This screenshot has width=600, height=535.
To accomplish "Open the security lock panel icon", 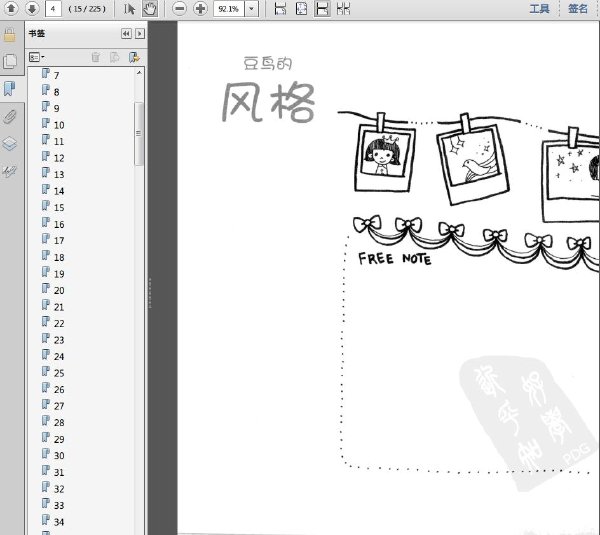I will (x=10, y=35).
